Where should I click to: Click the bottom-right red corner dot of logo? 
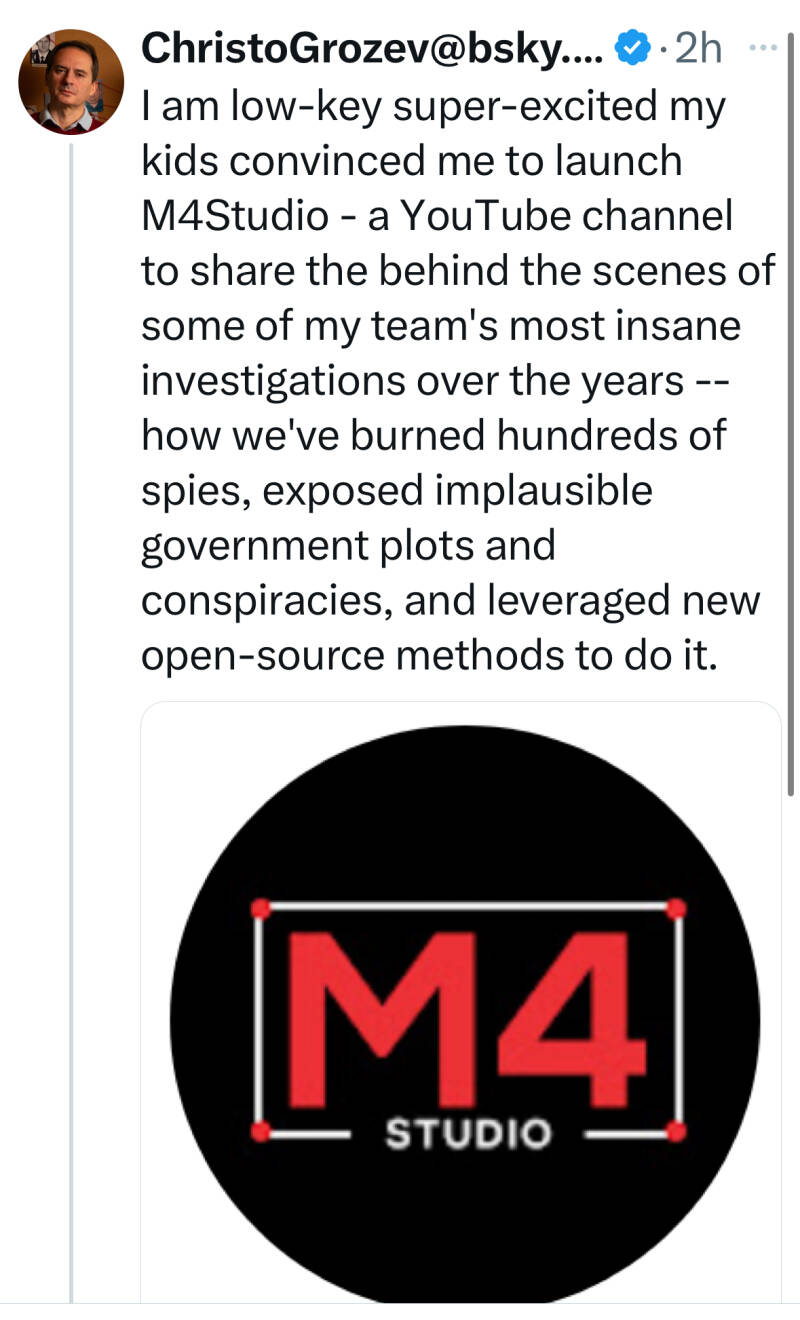click(676, 1132)
